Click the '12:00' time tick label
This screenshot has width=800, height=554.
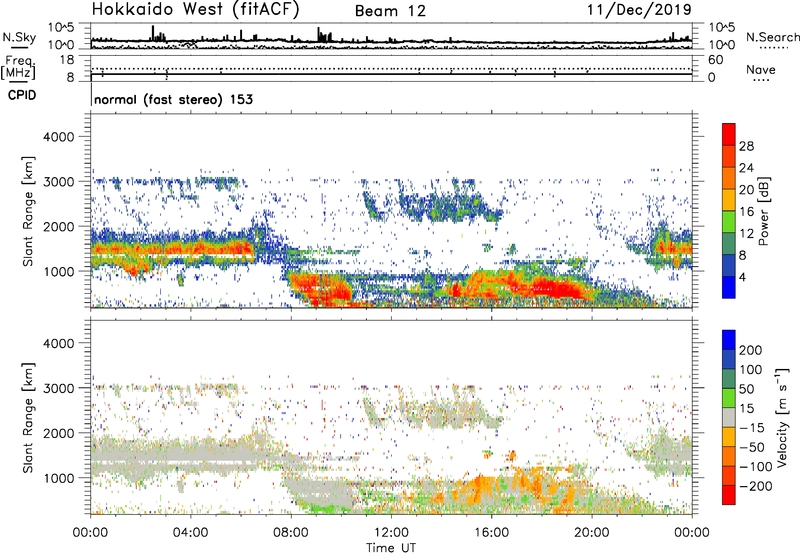click(391, 533)
